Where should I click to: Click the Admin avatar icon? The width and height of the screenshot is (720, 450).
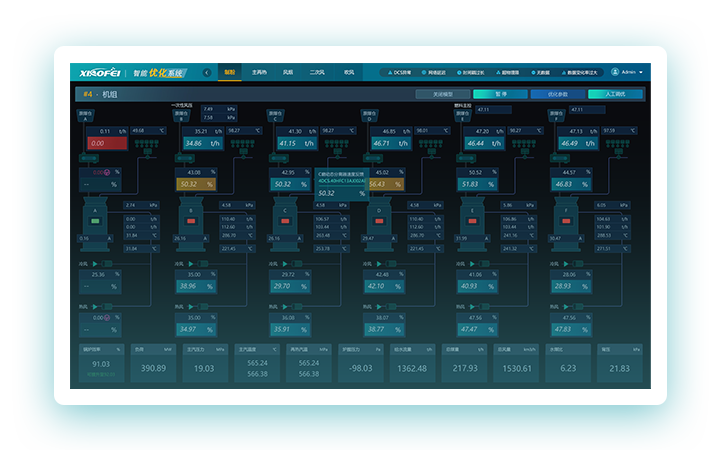[615, 72]
